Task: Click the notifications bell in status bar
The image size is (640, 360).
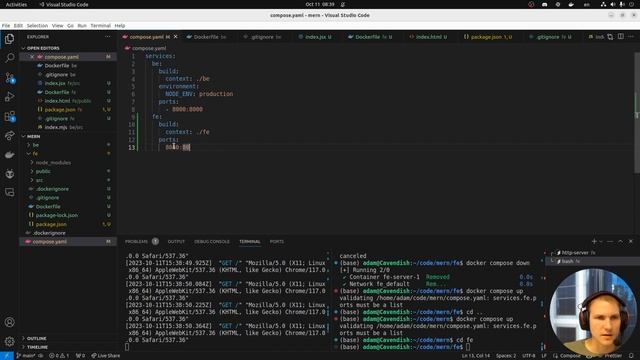Action: click(631, 356)
